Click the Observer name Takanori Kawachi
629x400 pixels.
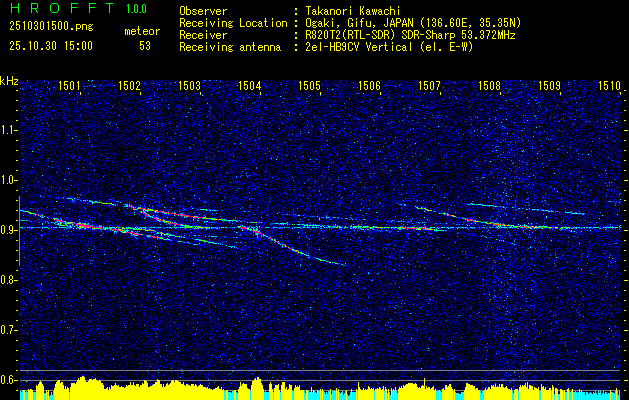click(x=353, y=11)
